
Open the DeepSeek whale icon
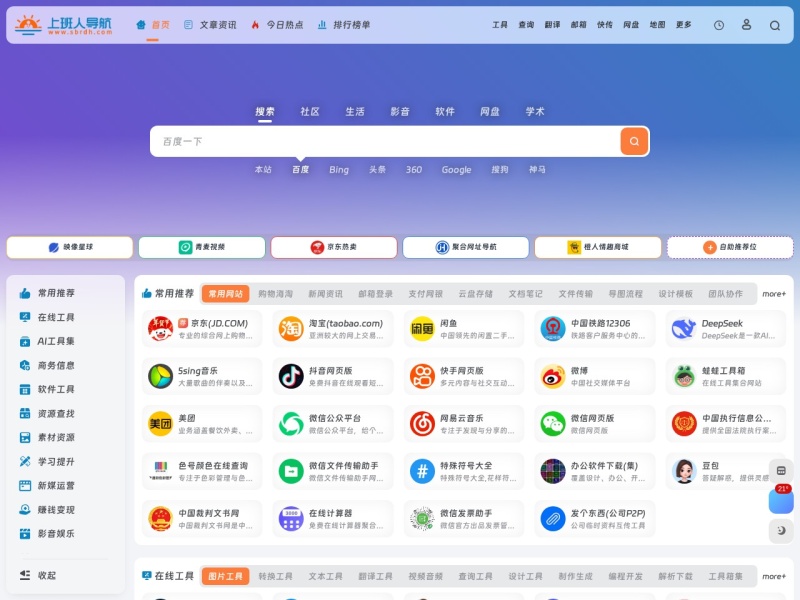[684, 329]
